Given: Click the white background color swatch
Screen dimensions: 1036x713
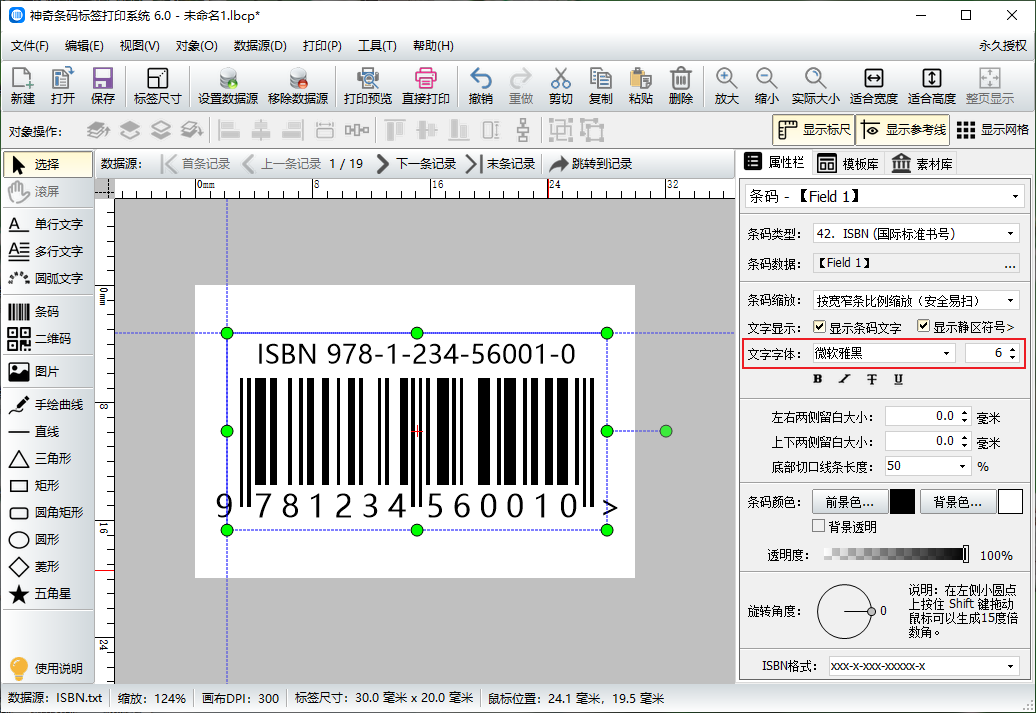Looking at the screenshot, I should [1010, 502].
